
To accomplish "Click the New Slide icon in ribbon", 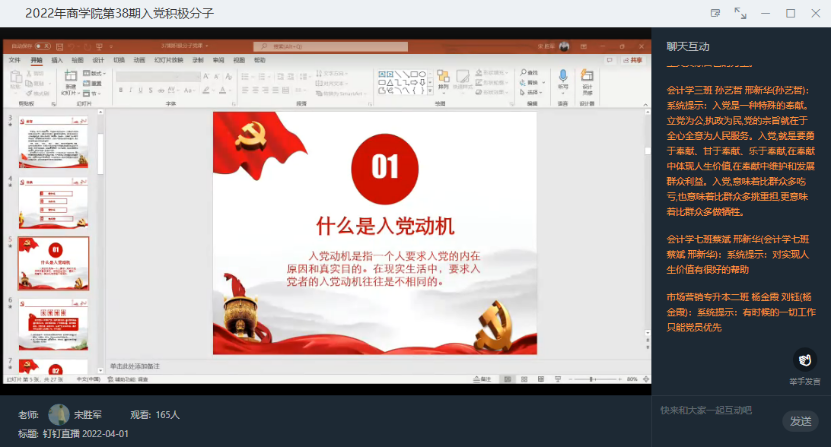I will point(71,81).
